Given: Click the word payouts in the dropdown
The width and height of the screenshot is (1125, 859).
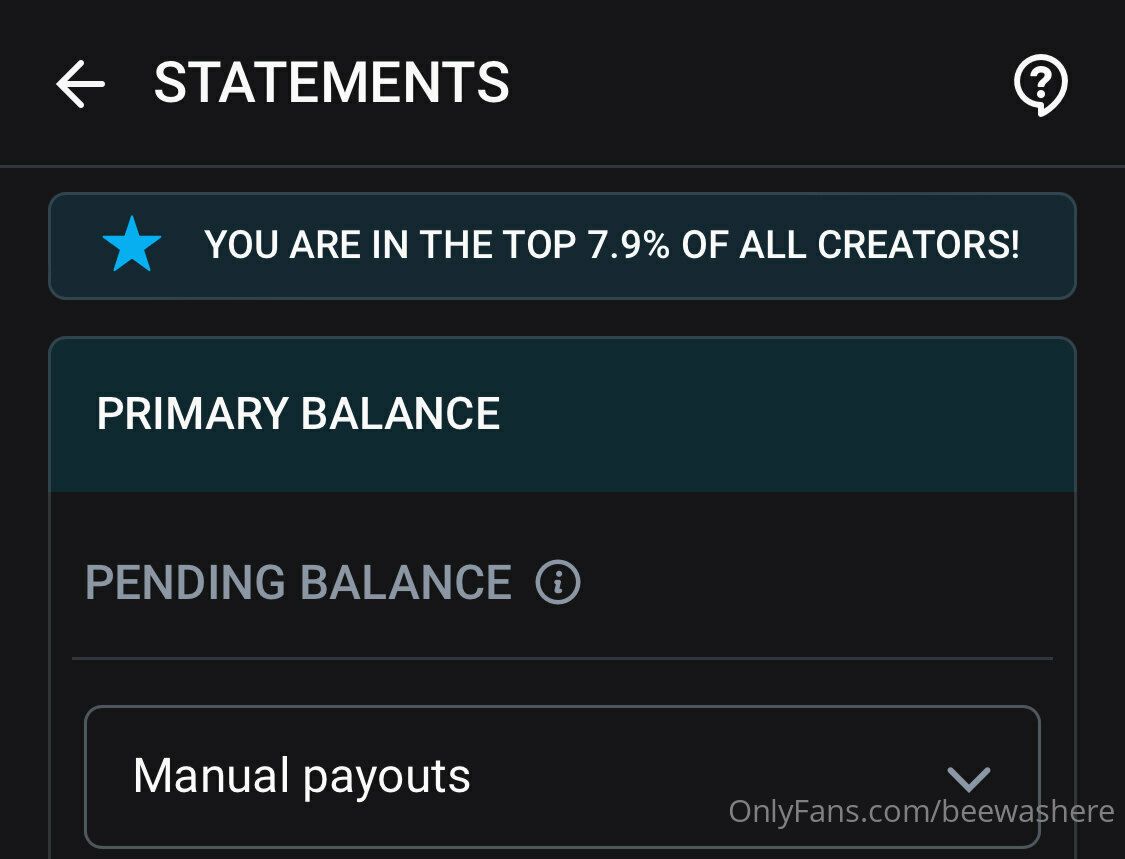Looking at the screenshot, I should (x=386, y=777).
